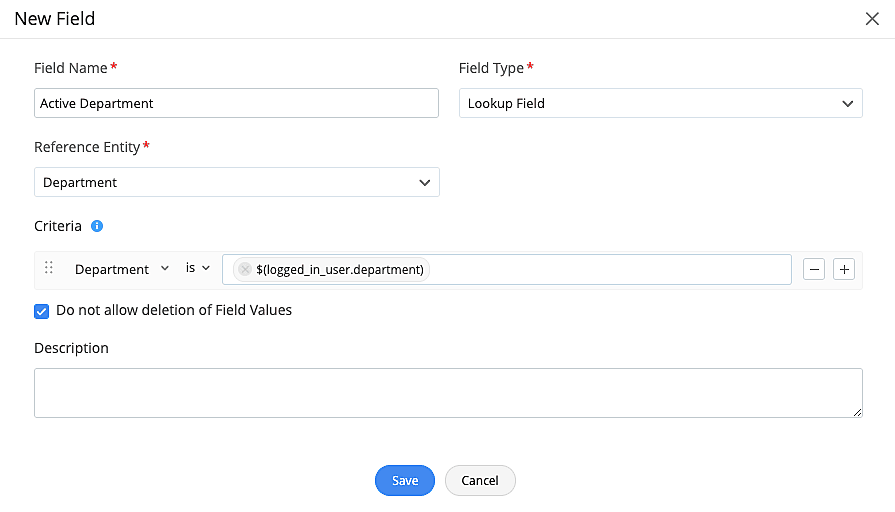Change the 'is' operator dropdown
895x512 pixels.
(198, 268)
